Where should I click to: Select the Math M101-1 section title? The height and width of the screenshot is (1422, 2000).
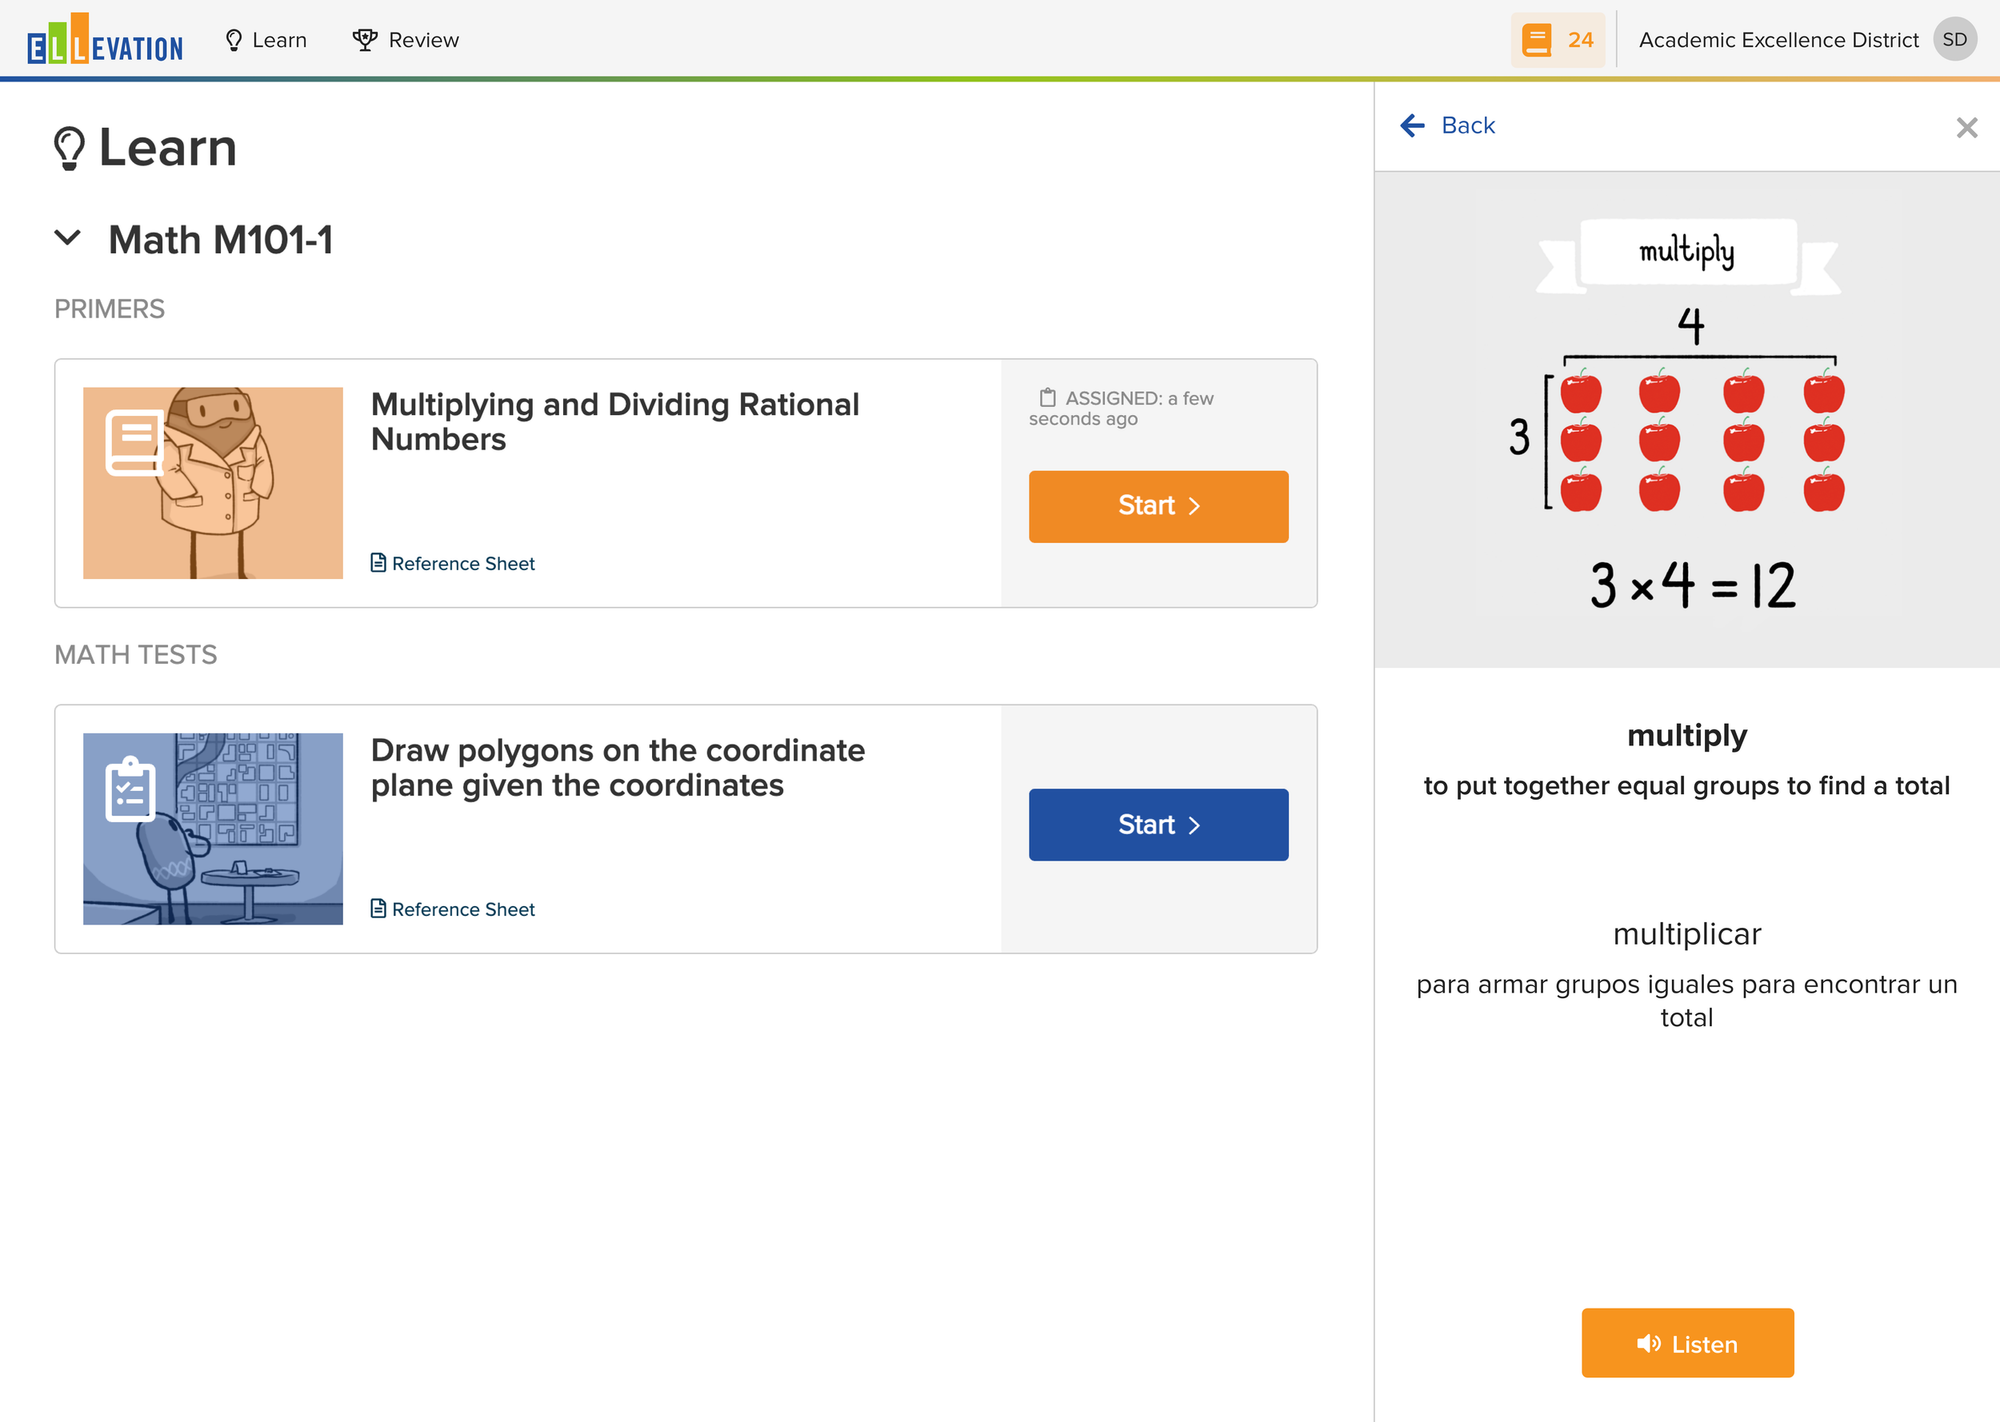tap(220, 240)
